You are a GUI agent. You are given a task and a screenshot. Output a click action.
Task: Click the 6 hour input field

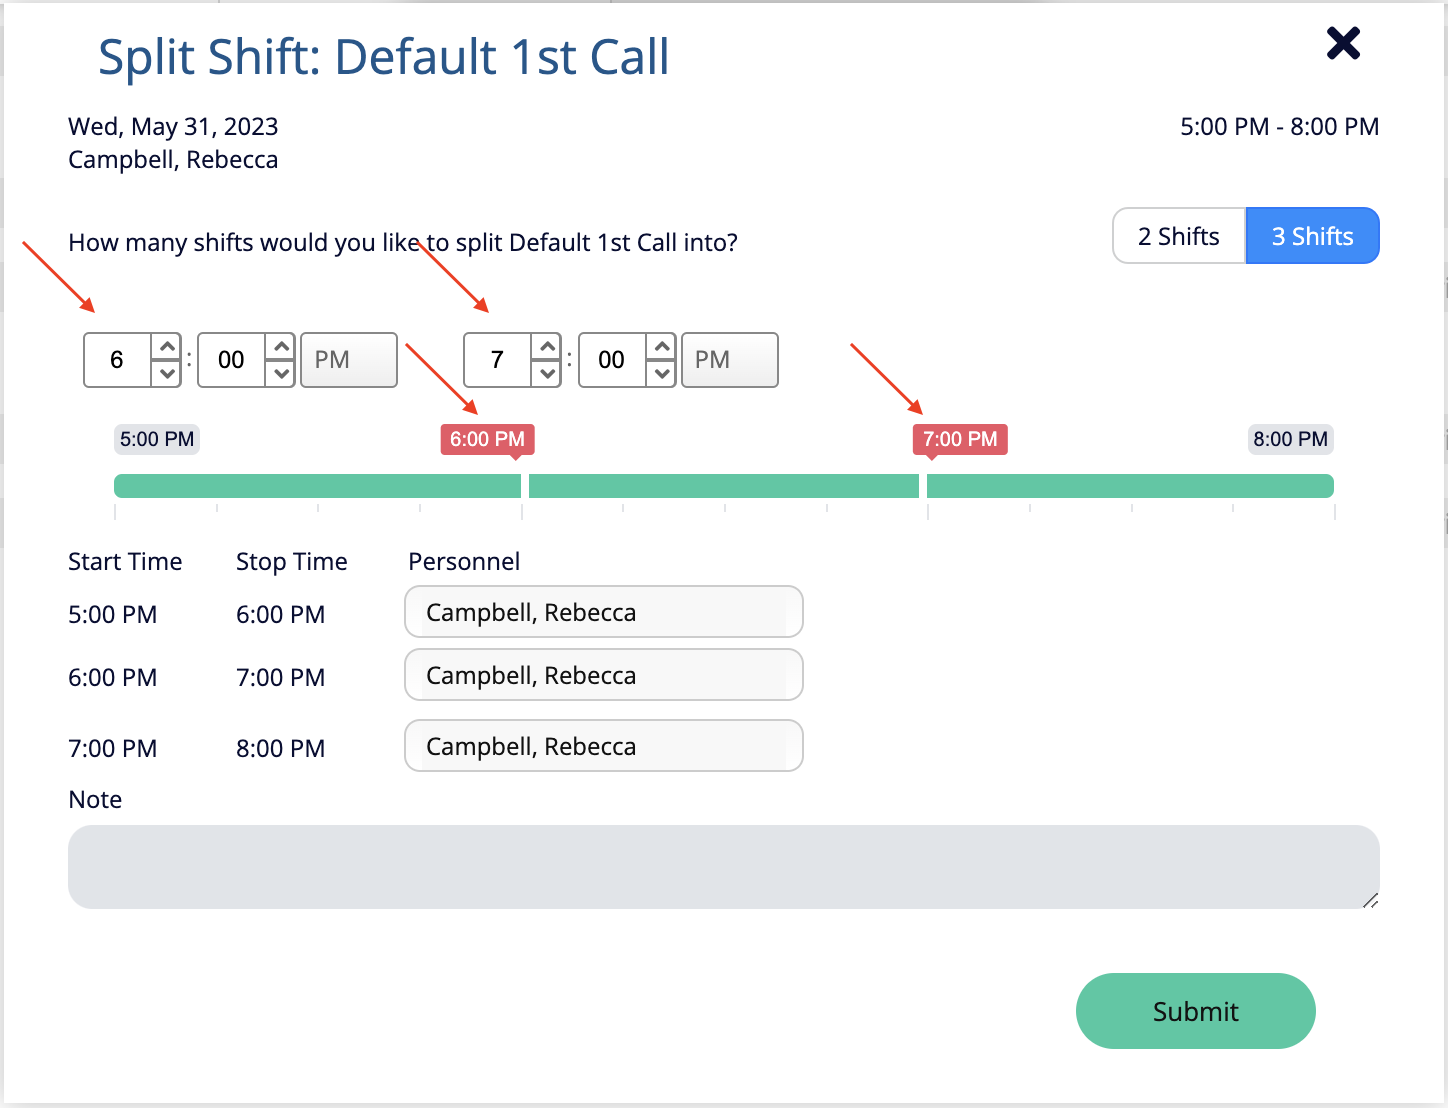coord(118,360)
